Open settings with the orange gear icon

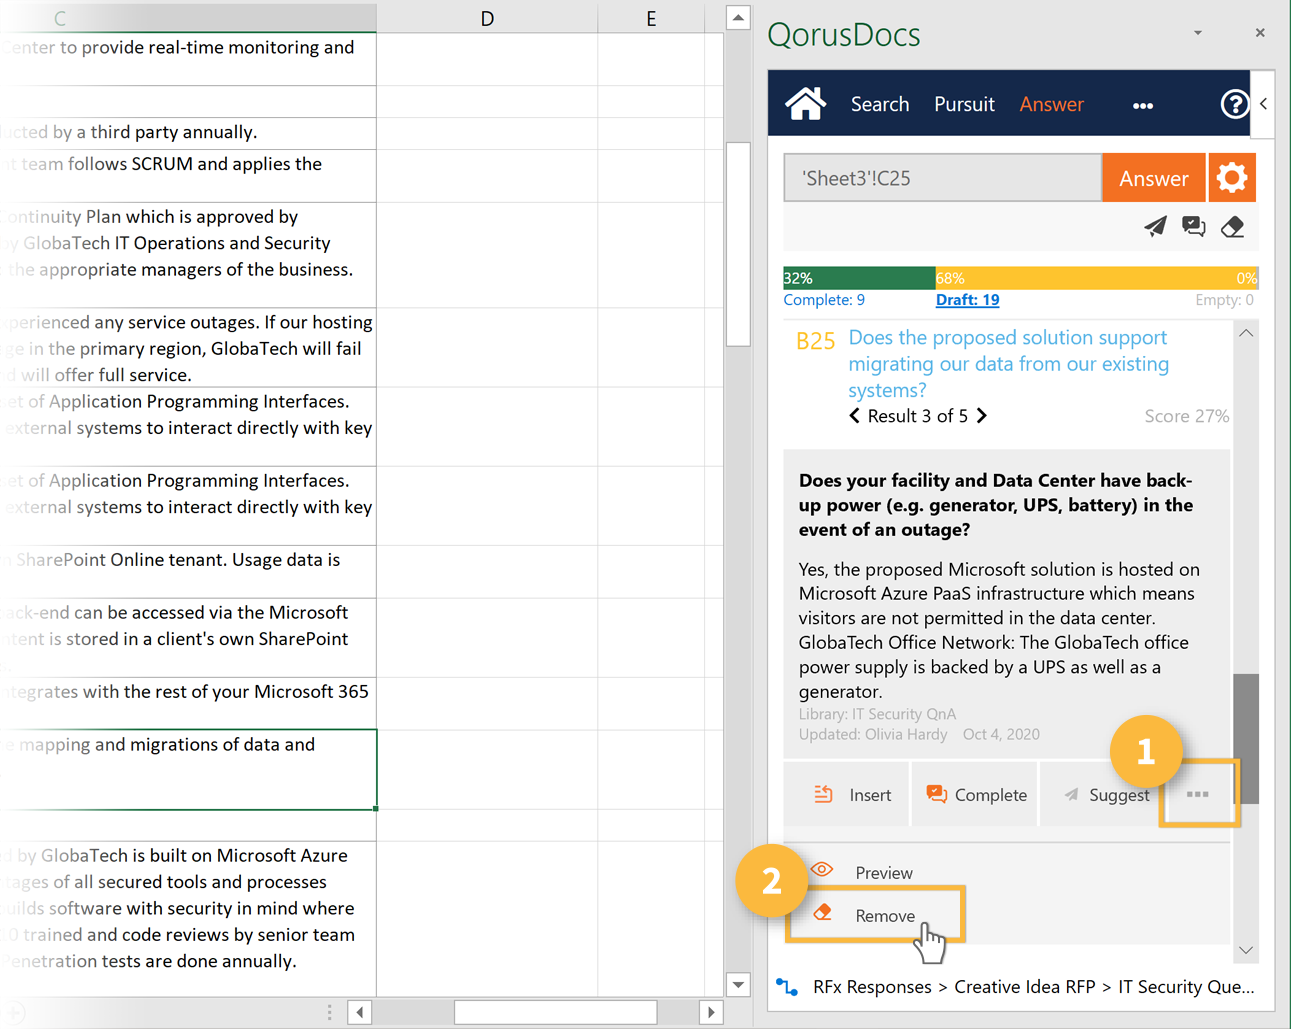tap(1232, 178)
